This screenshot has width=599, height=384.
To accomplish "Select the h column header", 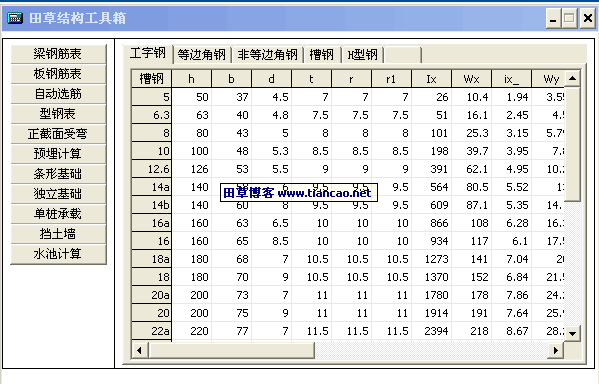I will [x=192, y=79].
